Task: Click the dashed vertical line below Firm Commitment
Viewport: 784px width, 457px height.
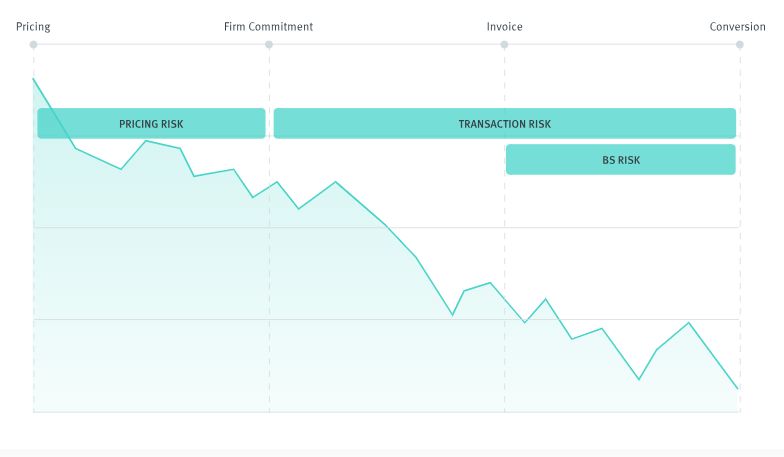Action: [x=269, y=300]
